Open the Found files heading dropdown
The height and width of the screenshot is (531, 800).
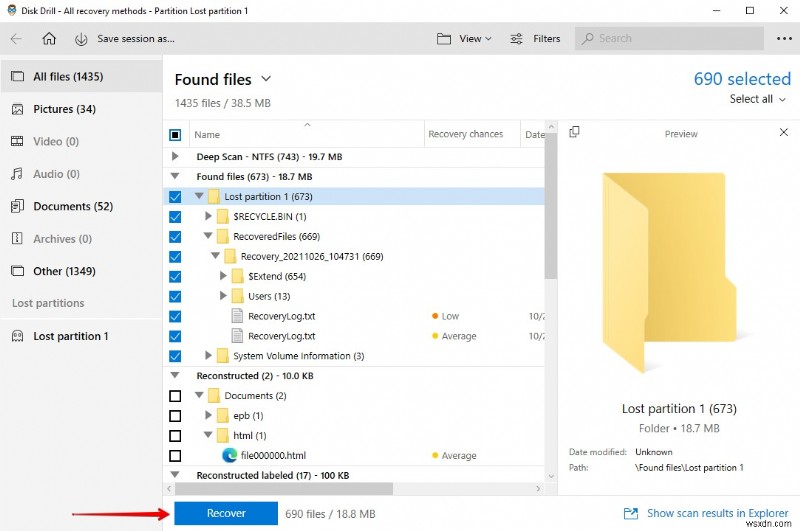[x=266, y=79]
